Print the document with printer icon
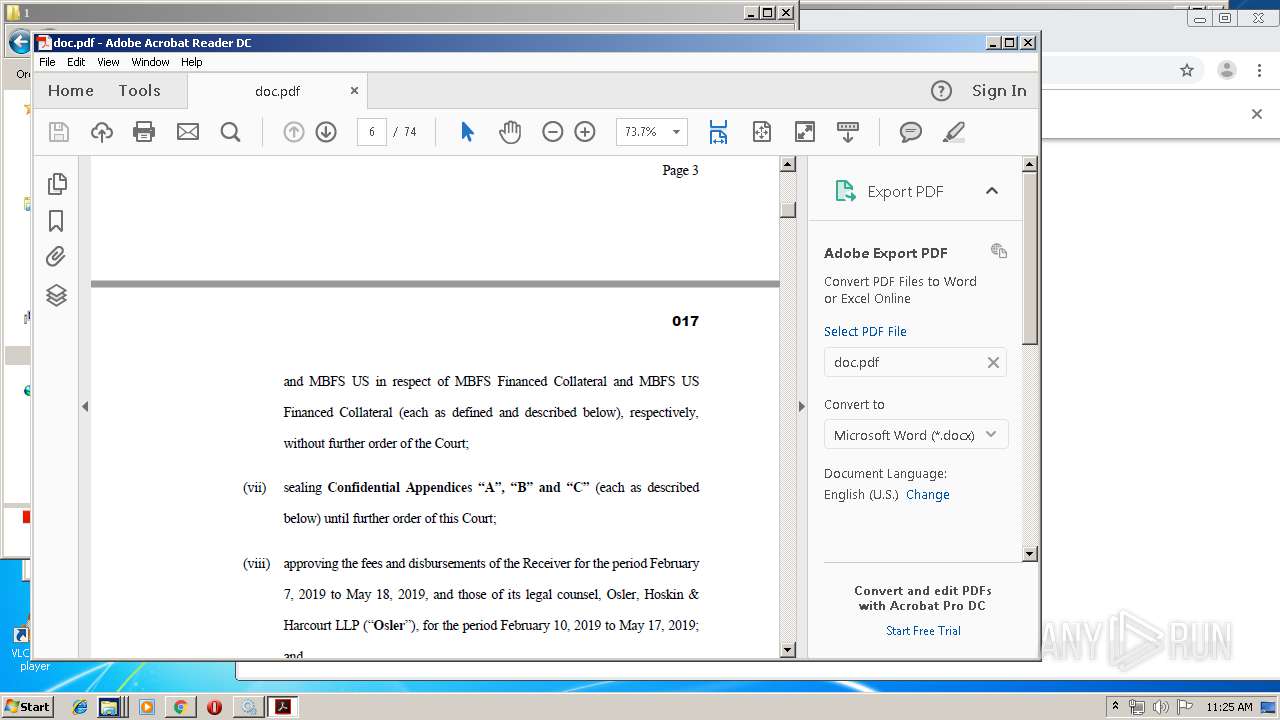Viewport: 1280px width, 720px height. (x=144, y=132)
